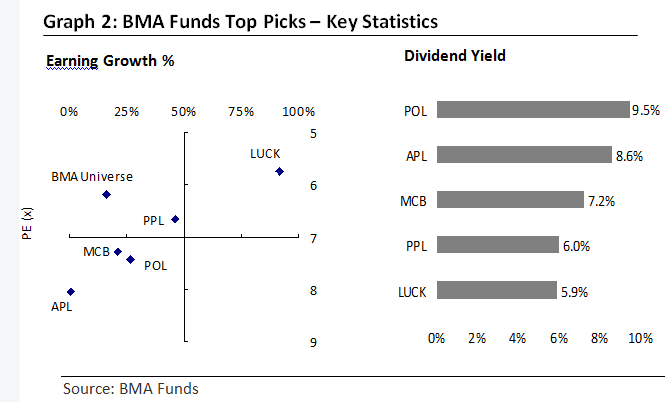Select the MCB diamond marker
666x402 pixels.
click(x=117, y=252)
